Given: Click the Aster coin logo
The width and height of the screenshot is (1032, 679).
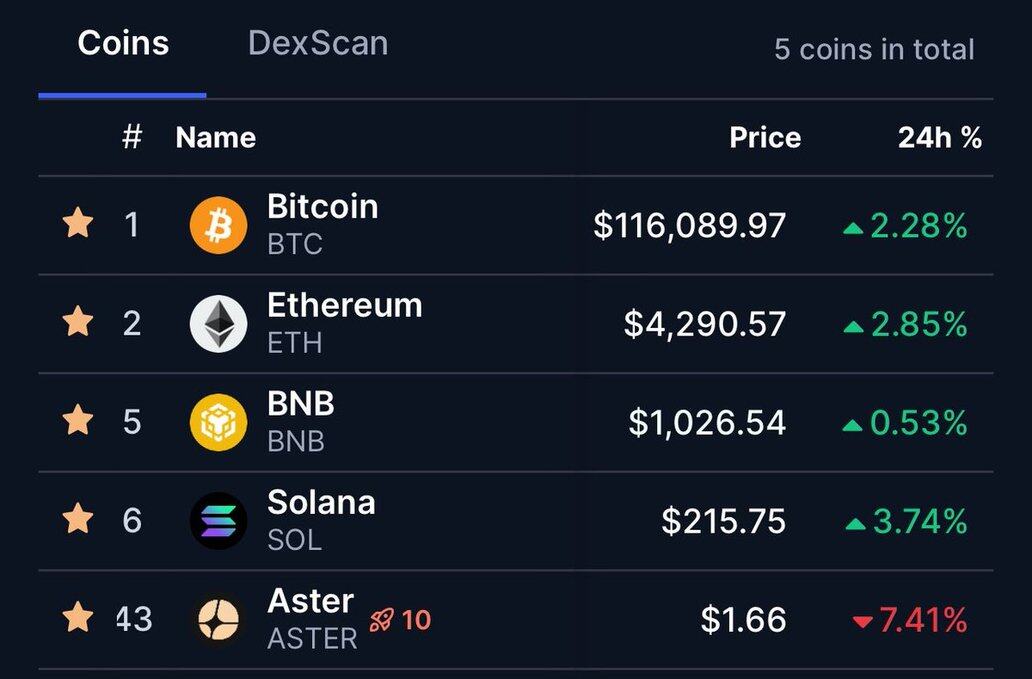Looking at the screenshot, I should tap(218, 620).
